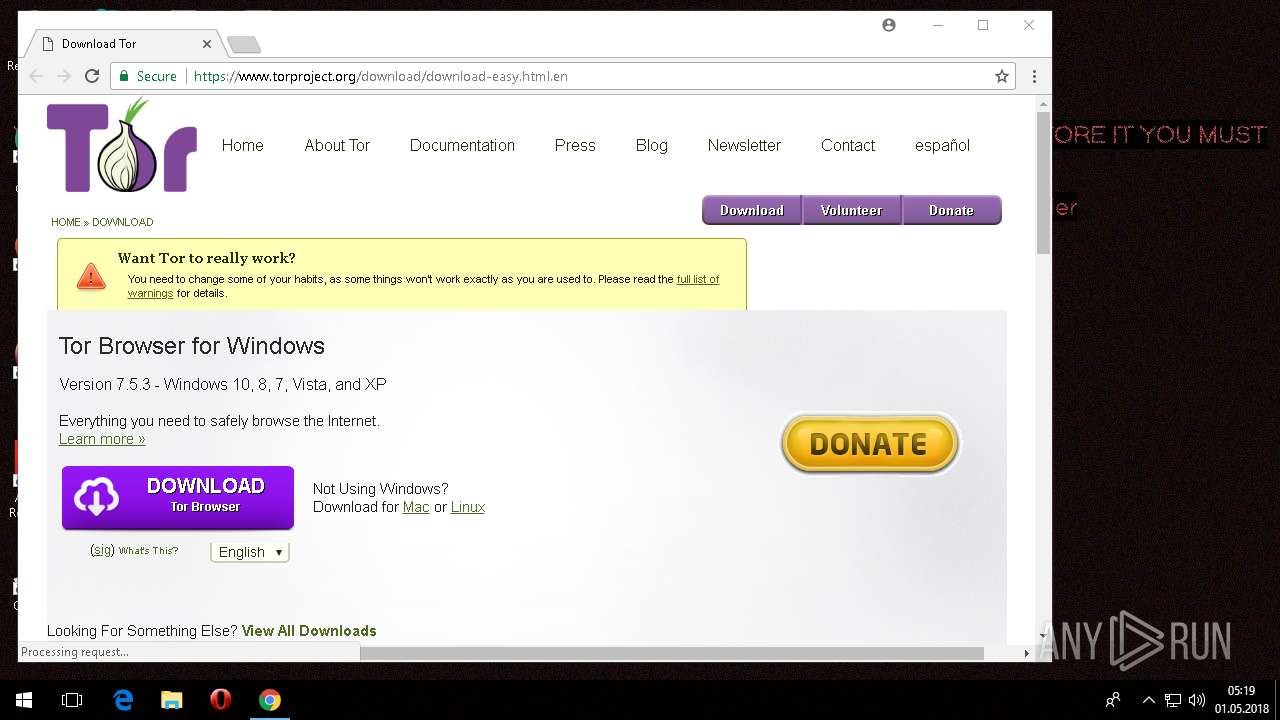Open the Chrome user profile icon

click(889, 25)
